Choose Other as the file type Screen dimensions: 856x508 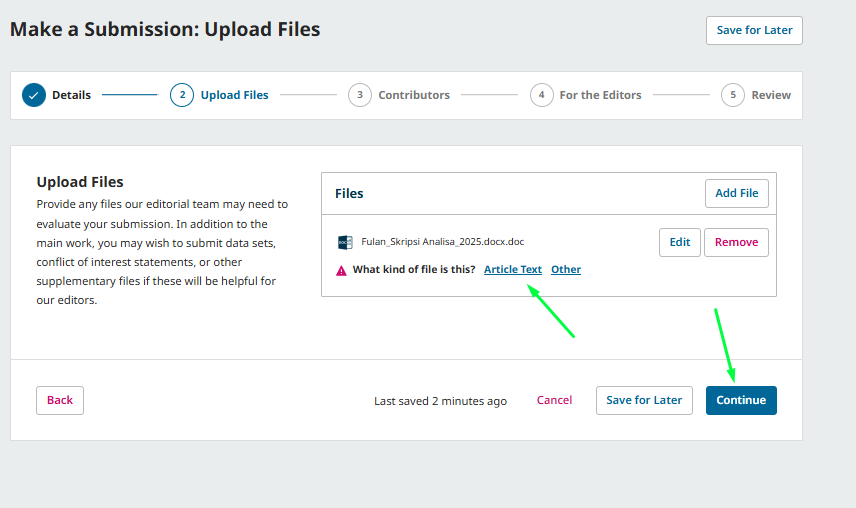(566, 270)
